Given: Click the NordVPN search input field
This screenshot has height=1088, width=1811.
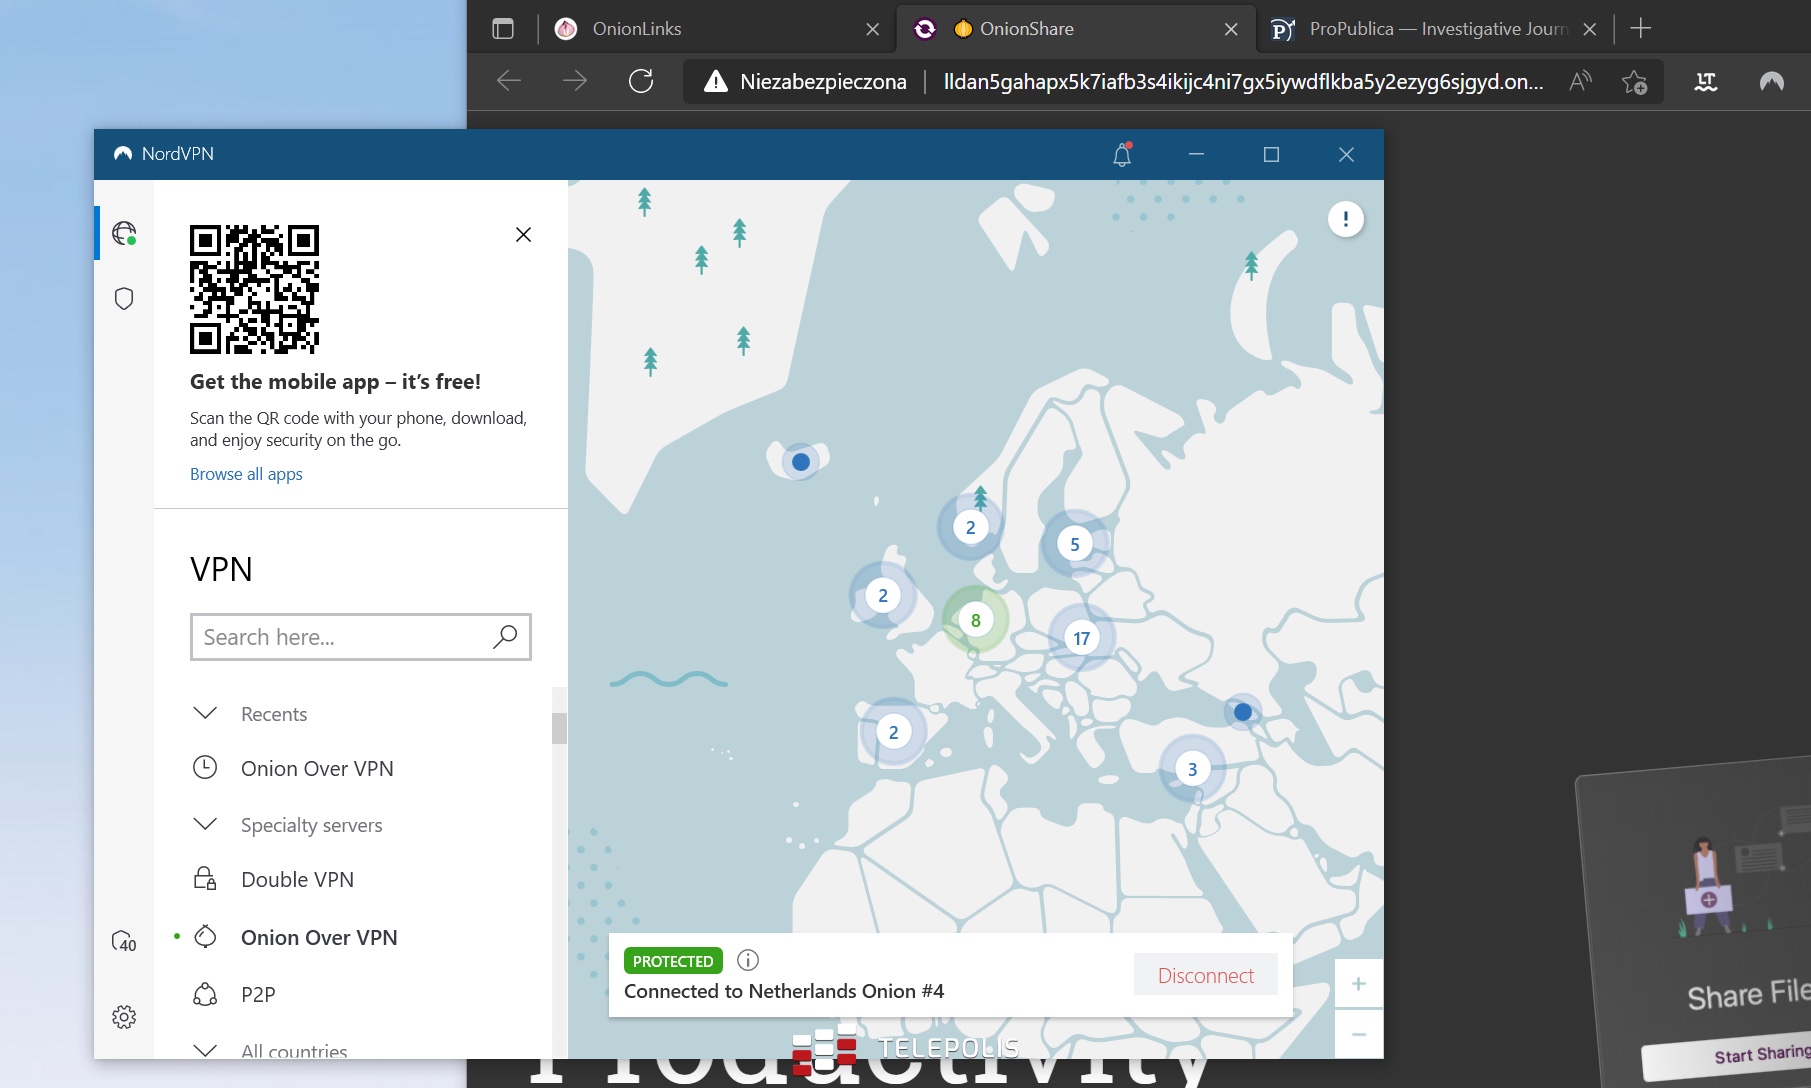Looking at the screenshot, I should coord(361,637).
